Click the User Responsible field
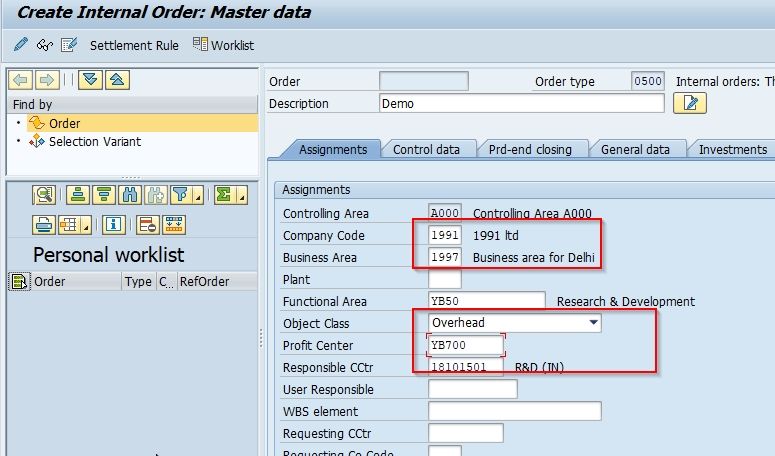775x456 pixels. [x=473, y=389]
